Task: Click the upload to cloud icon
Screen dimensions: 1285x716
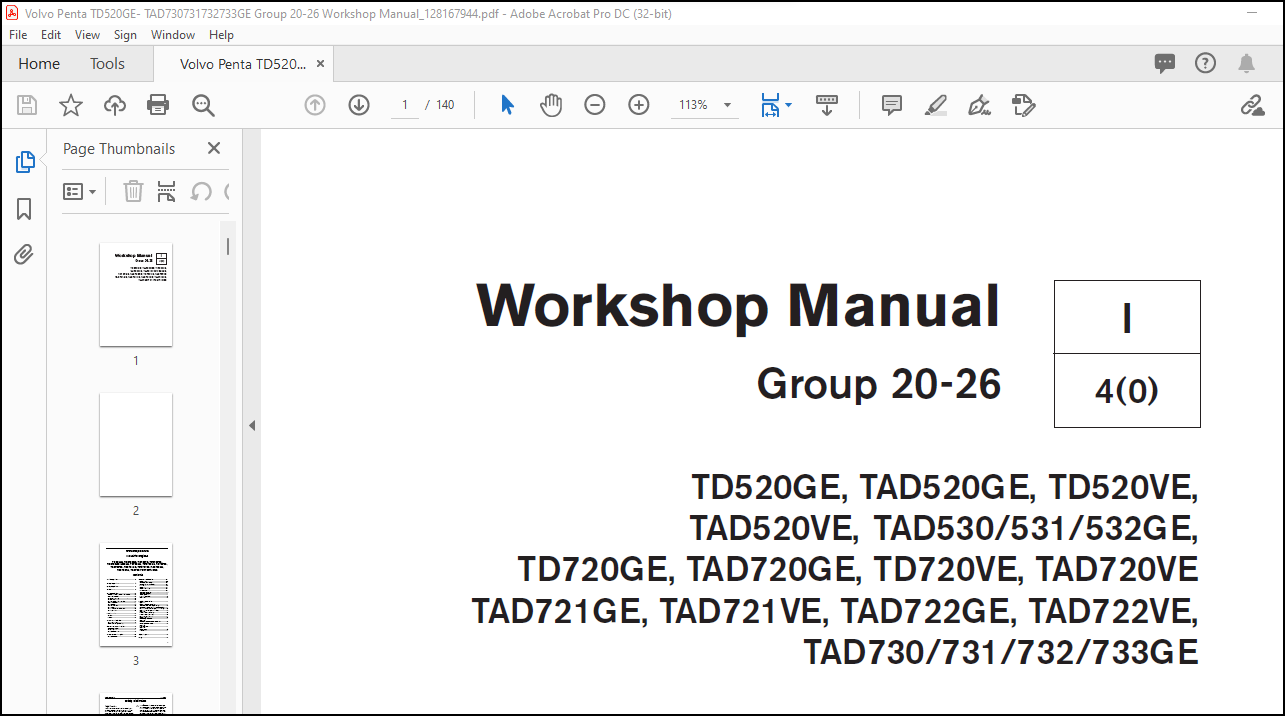Action: pos(115,105)
